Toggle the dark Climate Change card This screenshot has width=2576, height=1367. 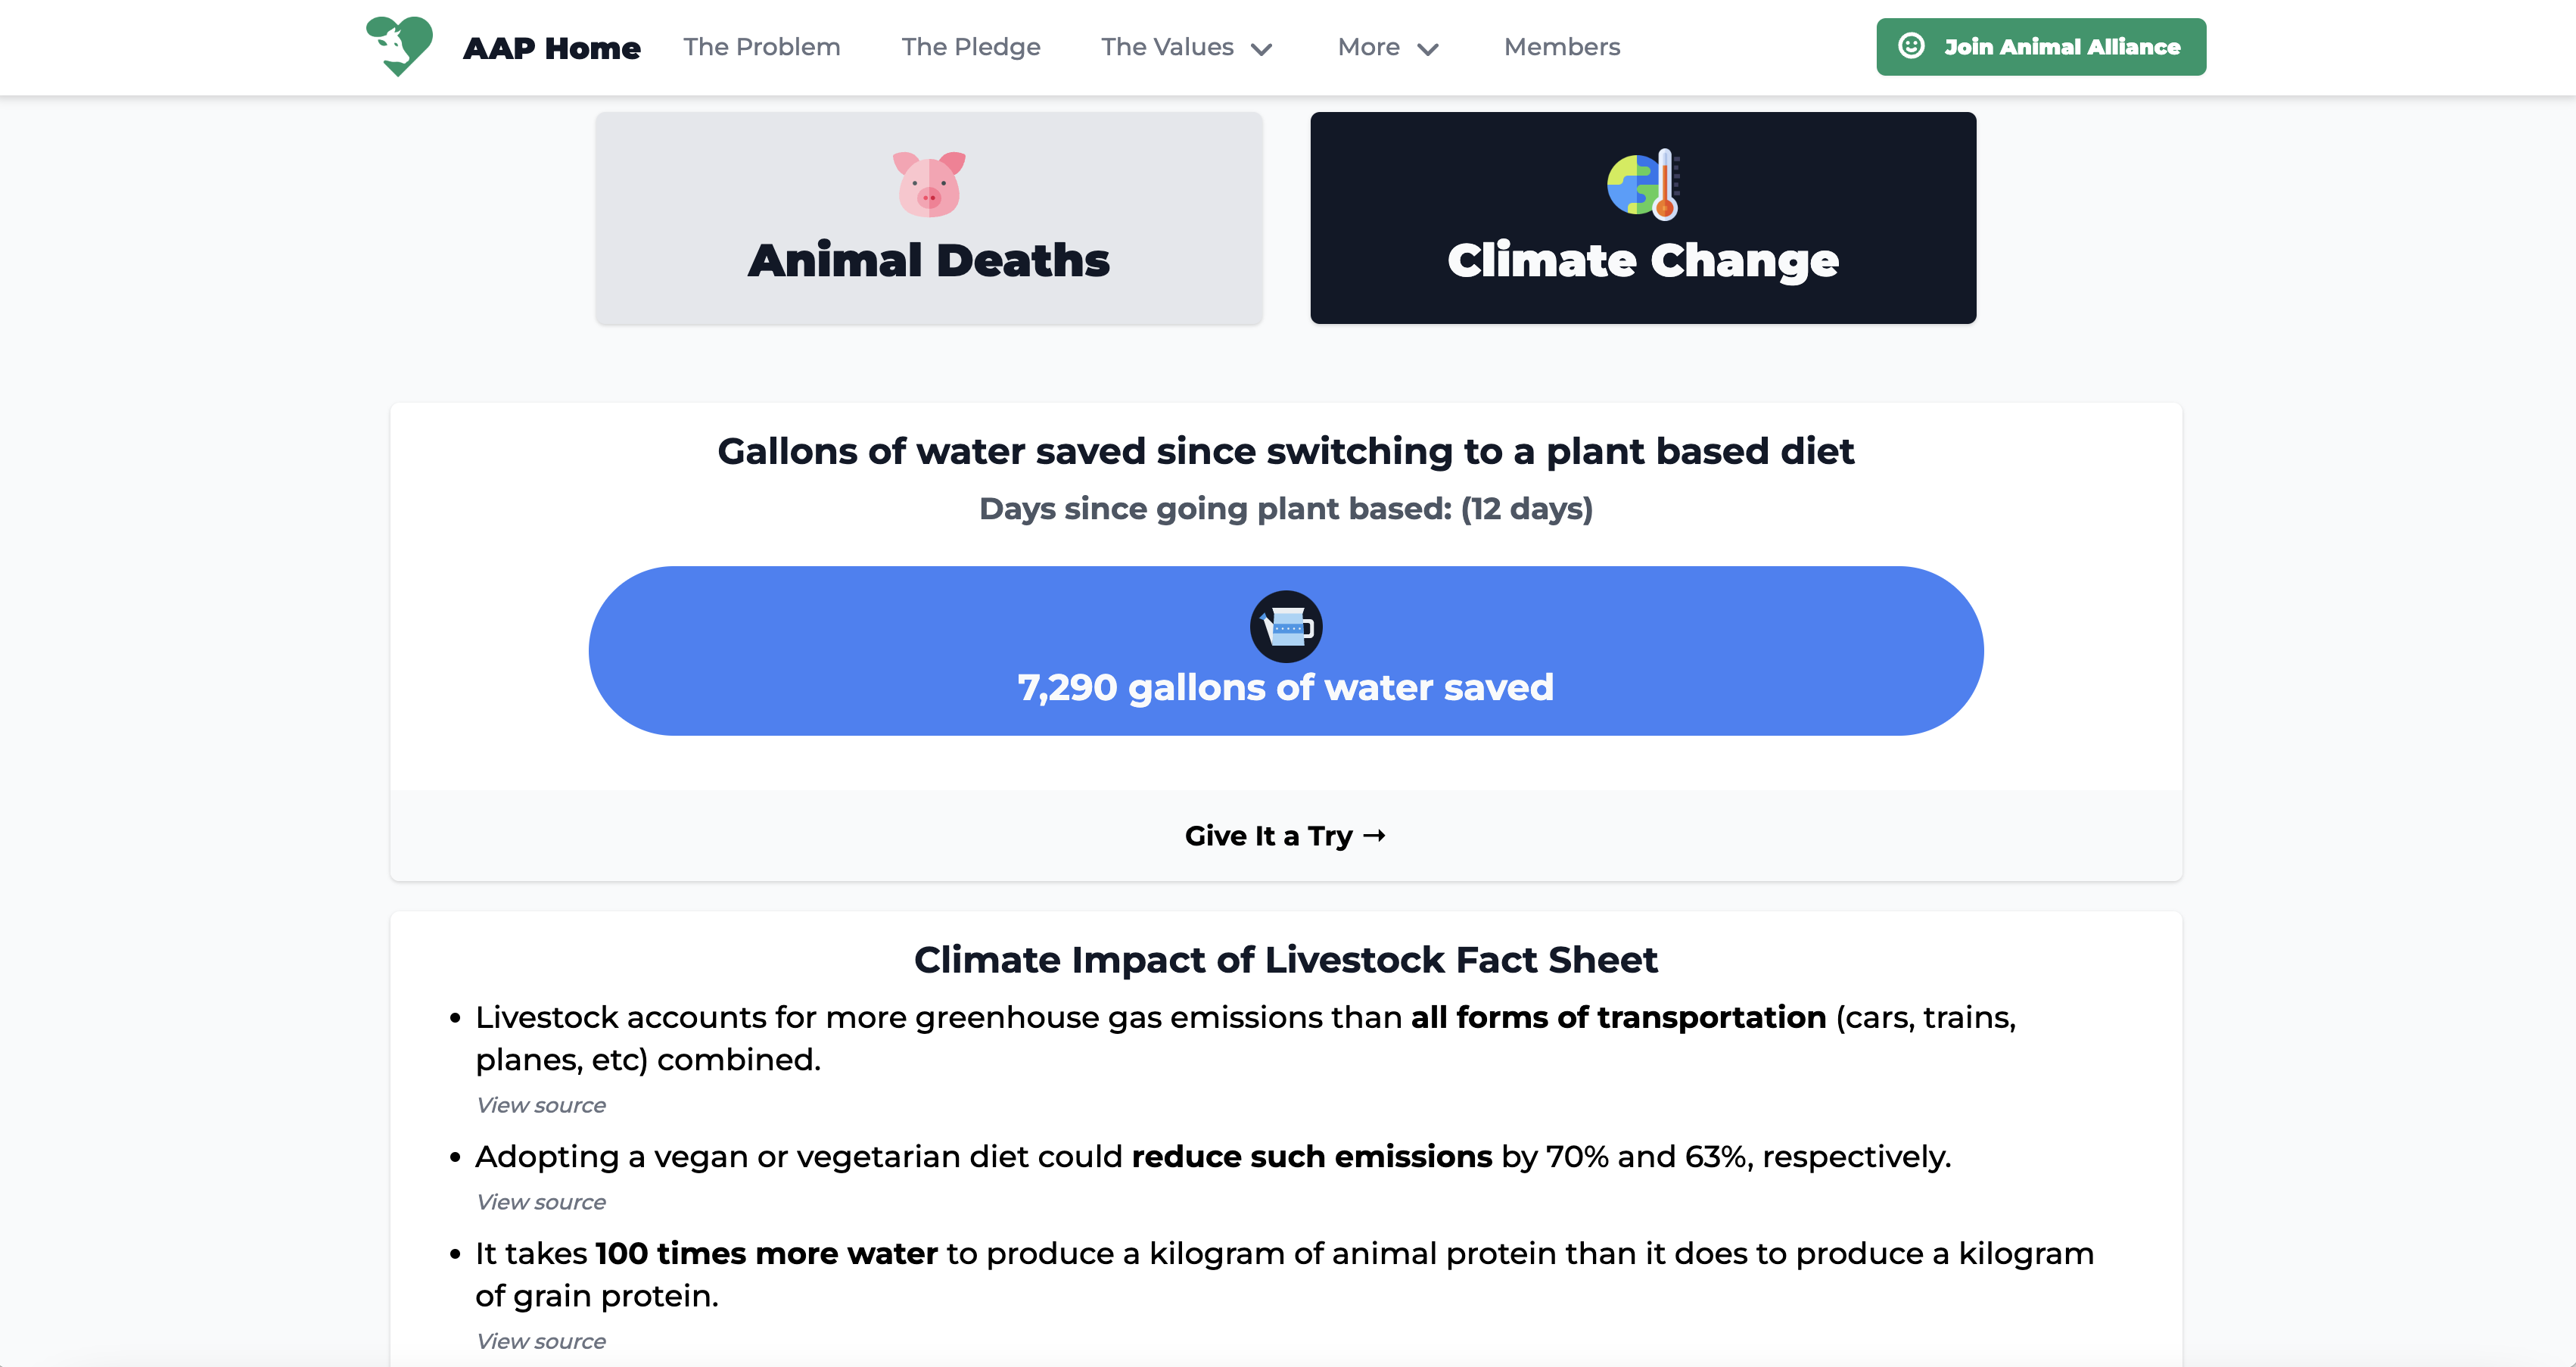(1643, 218)
